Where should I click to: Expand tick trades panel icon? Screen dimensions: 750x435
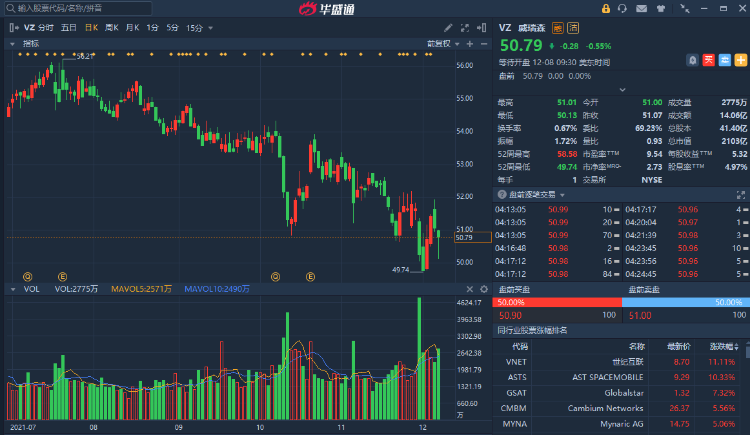pyautogui.click(x=741, y=195)
